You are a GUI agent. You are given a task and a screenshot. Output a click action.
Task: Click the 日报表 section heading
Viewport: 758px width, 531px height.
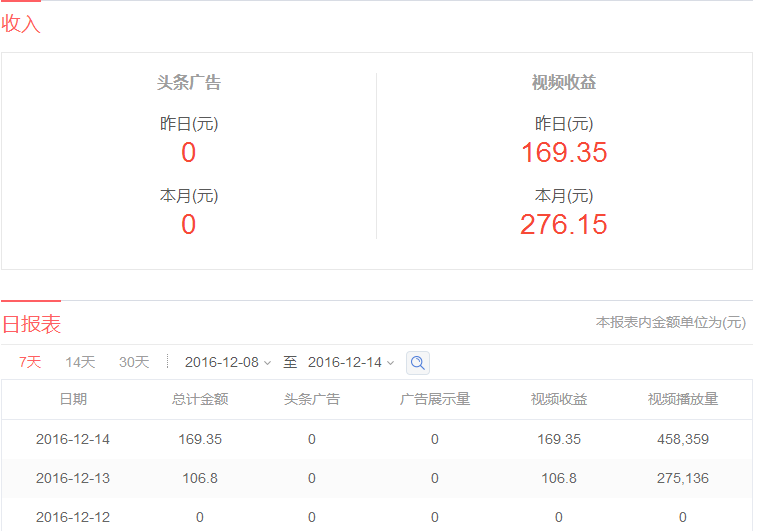31,324
